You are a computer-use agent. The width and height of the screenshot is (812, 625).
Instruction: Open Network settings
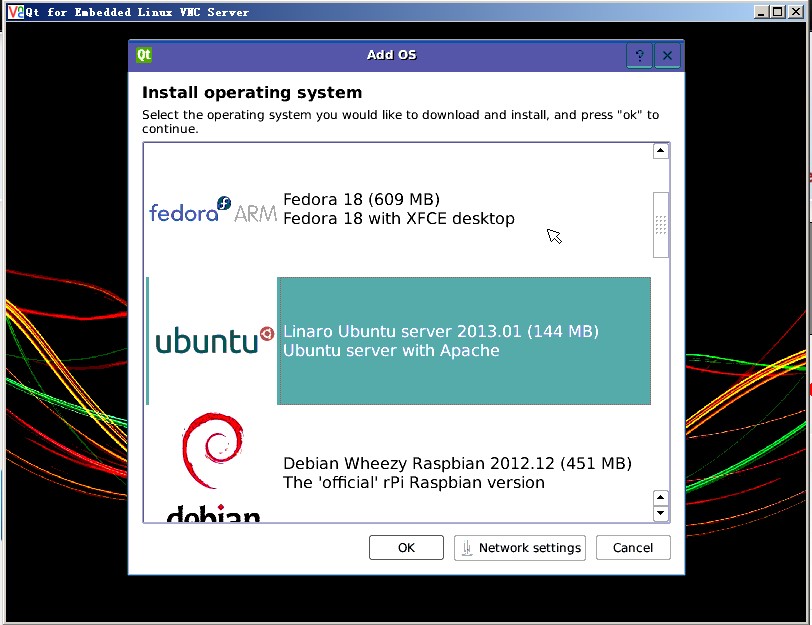(x=520, y=548)
